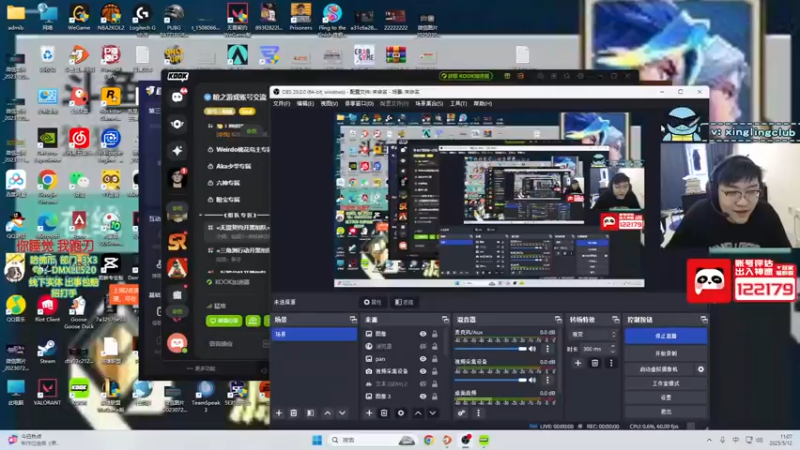Image resolution: width=800 pixels, height=450 pixels.
Task: Hide the pan source with eye icon
Action: point(423,359)
